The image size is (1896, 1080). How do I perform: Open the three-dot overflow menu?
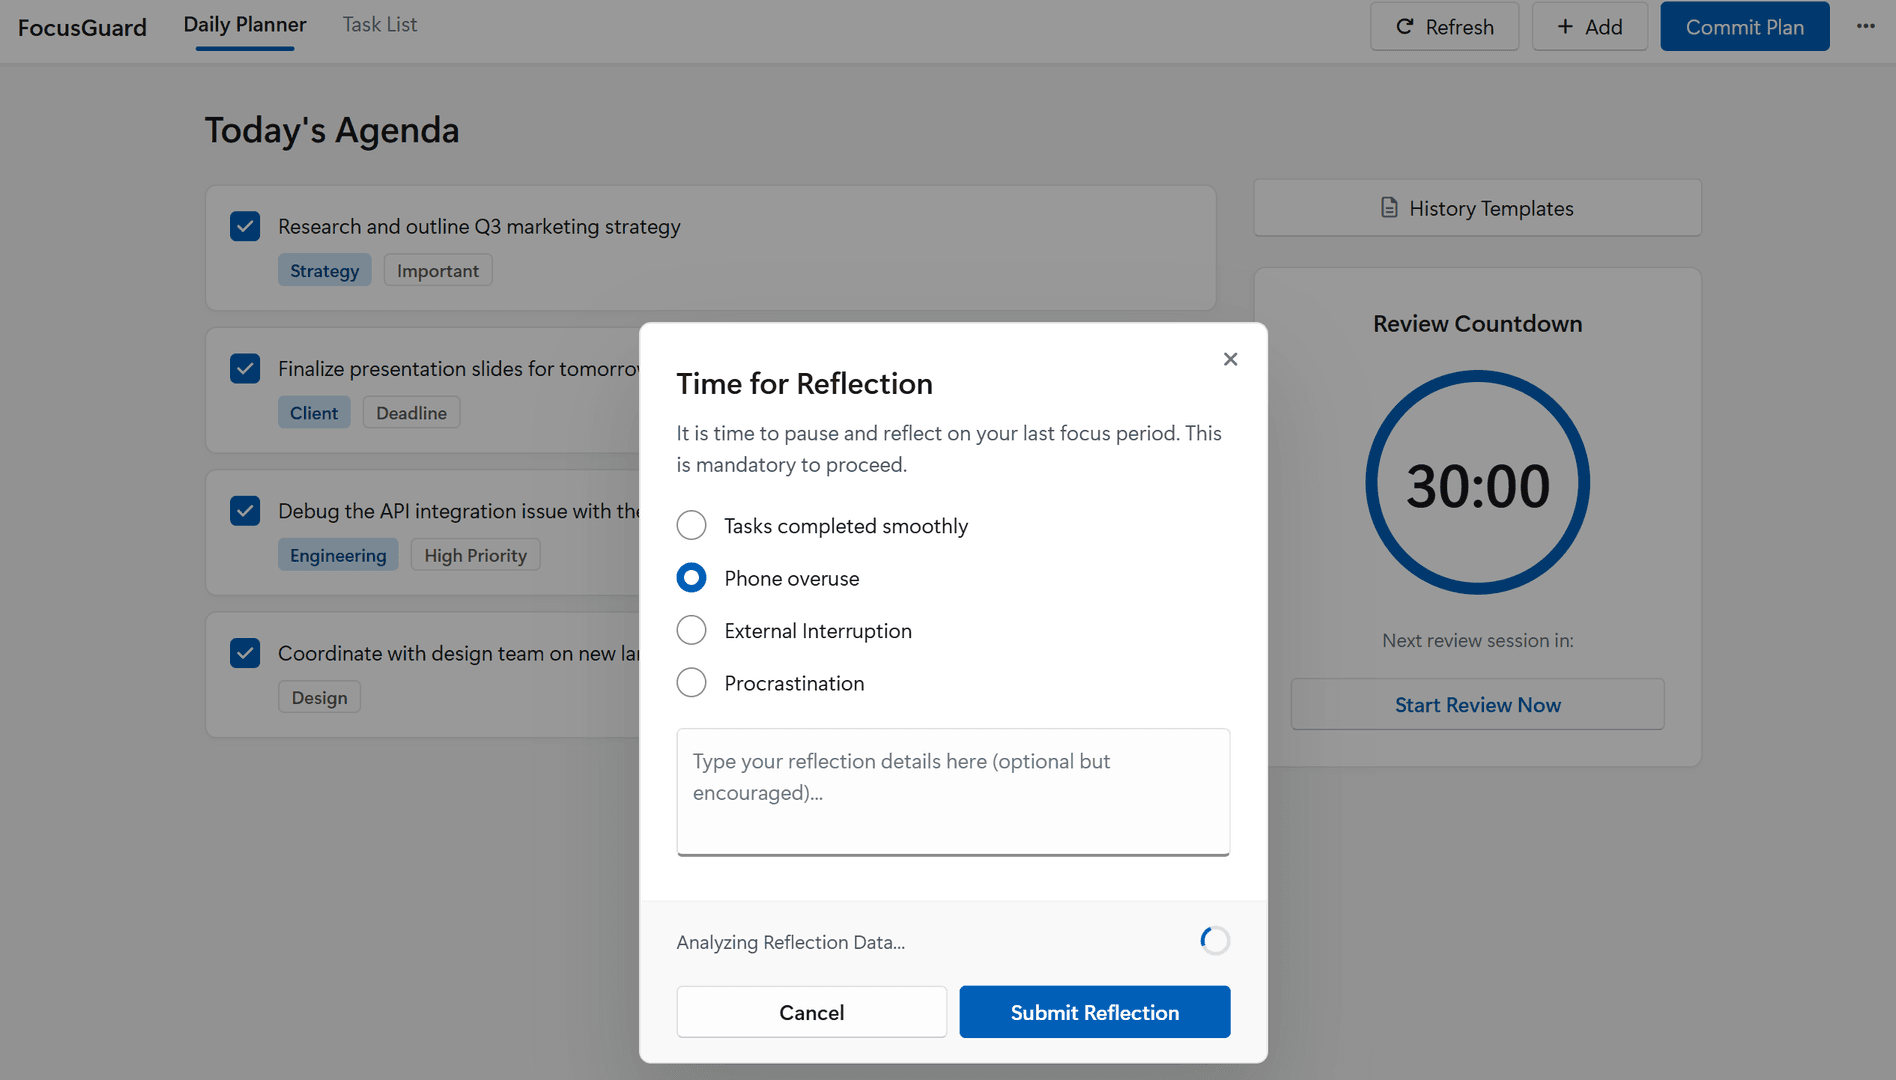pos(1866,27)
